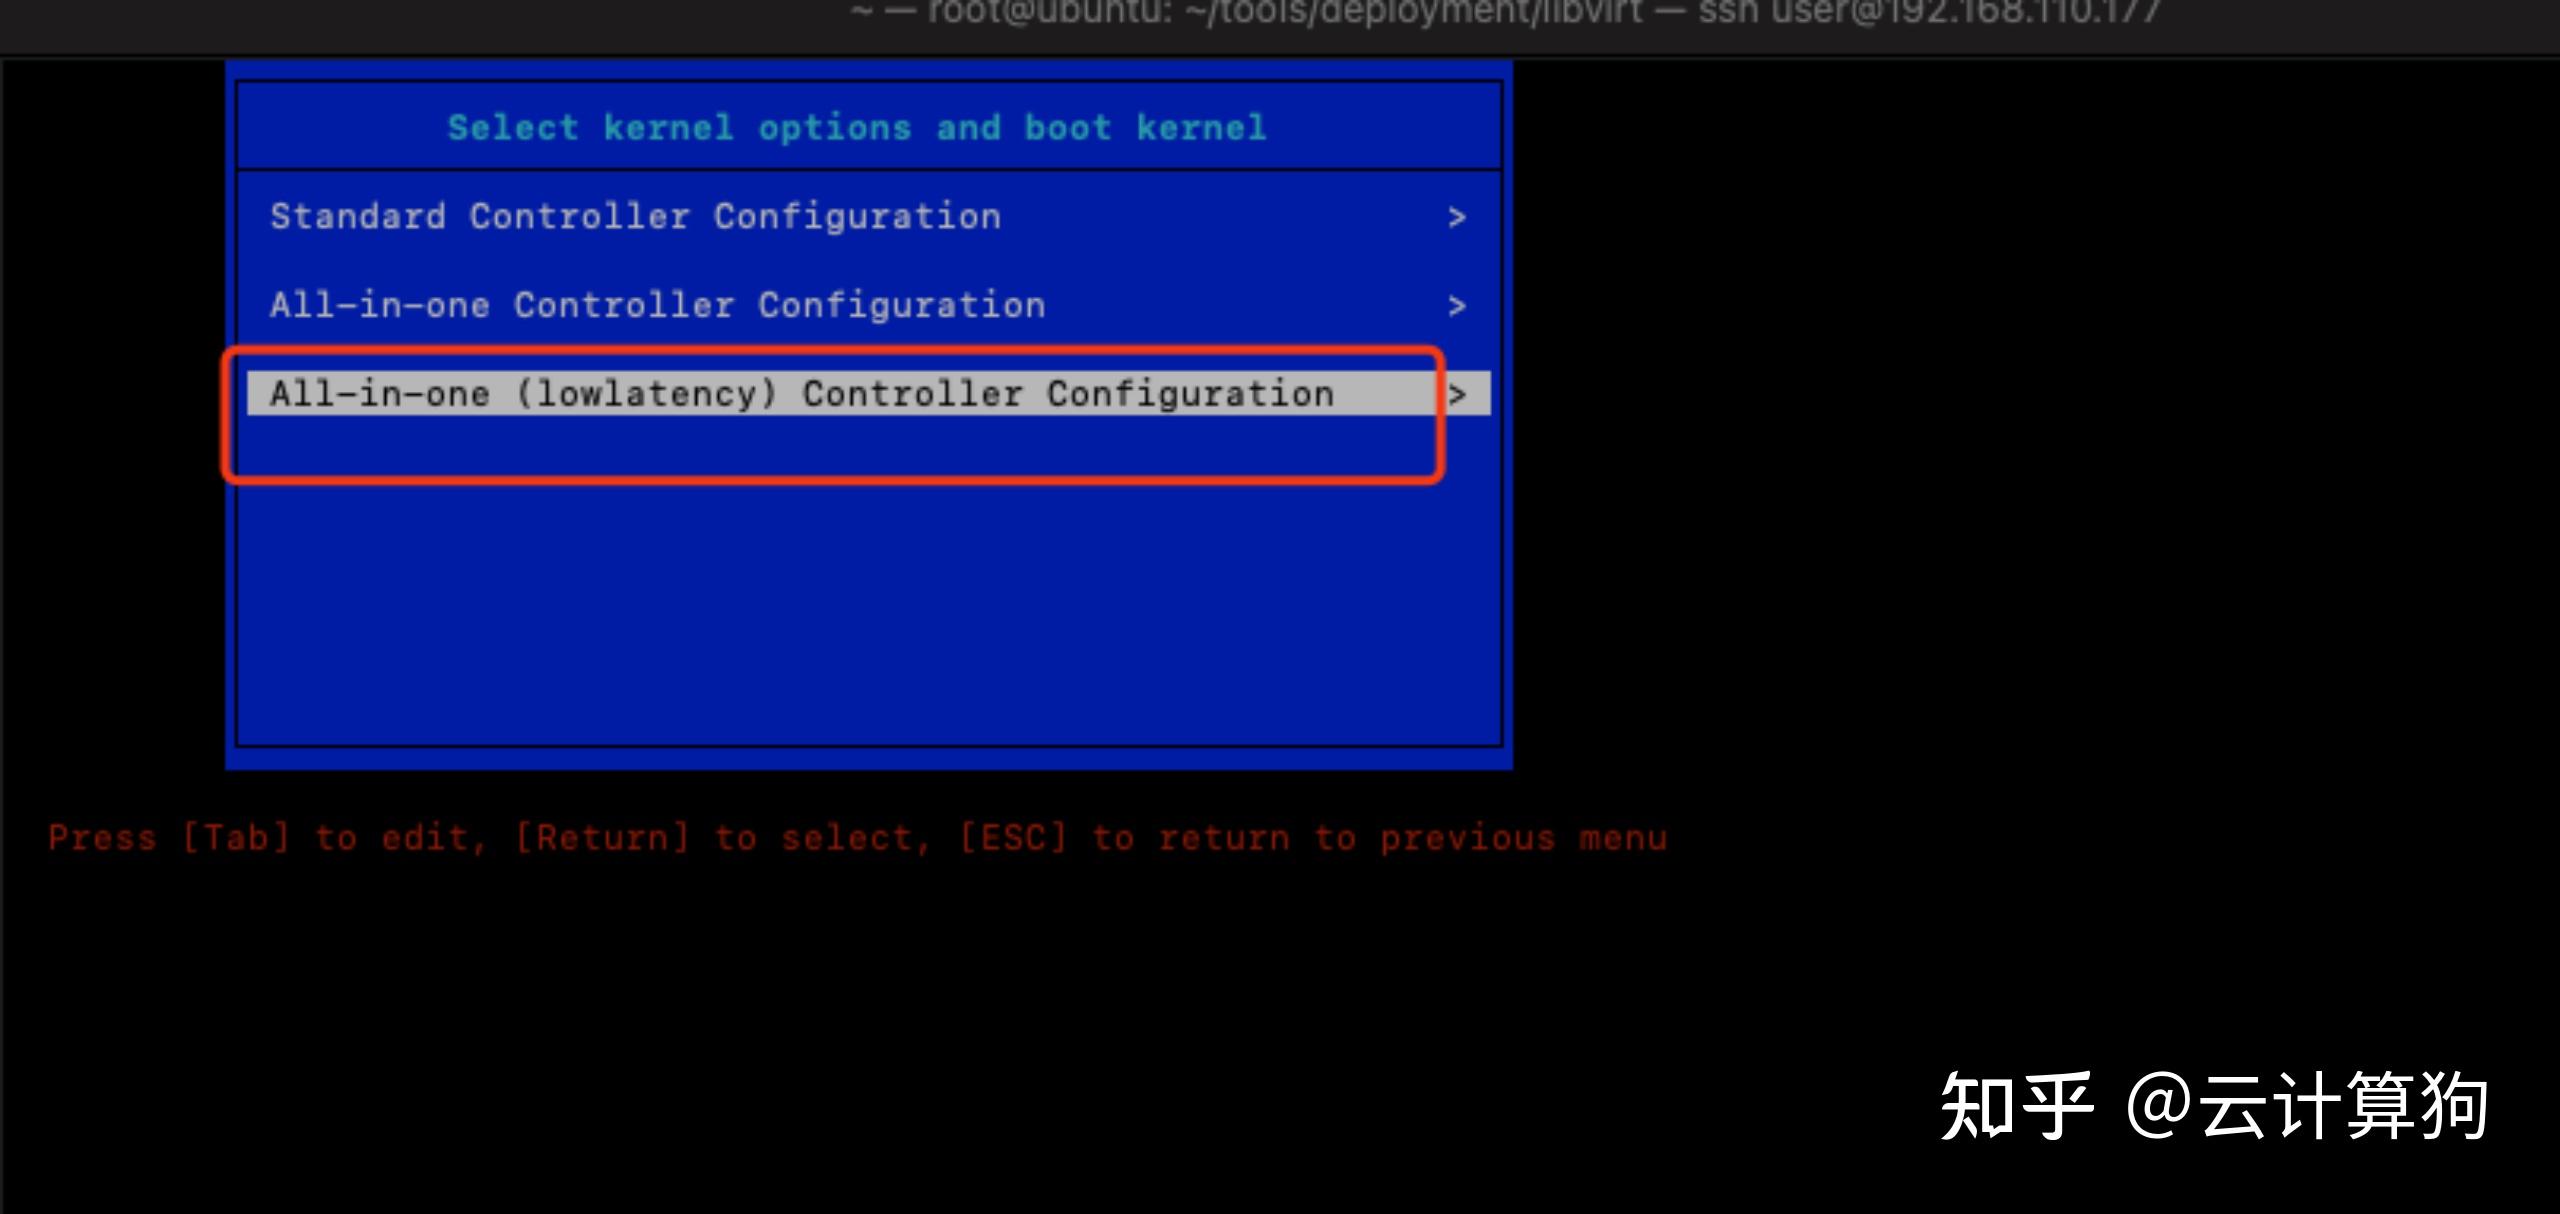Click the chevron next to All-in-one Controller
Image resolution: width=2560 pixels, height=1214 pixels.
point(1456,305)
